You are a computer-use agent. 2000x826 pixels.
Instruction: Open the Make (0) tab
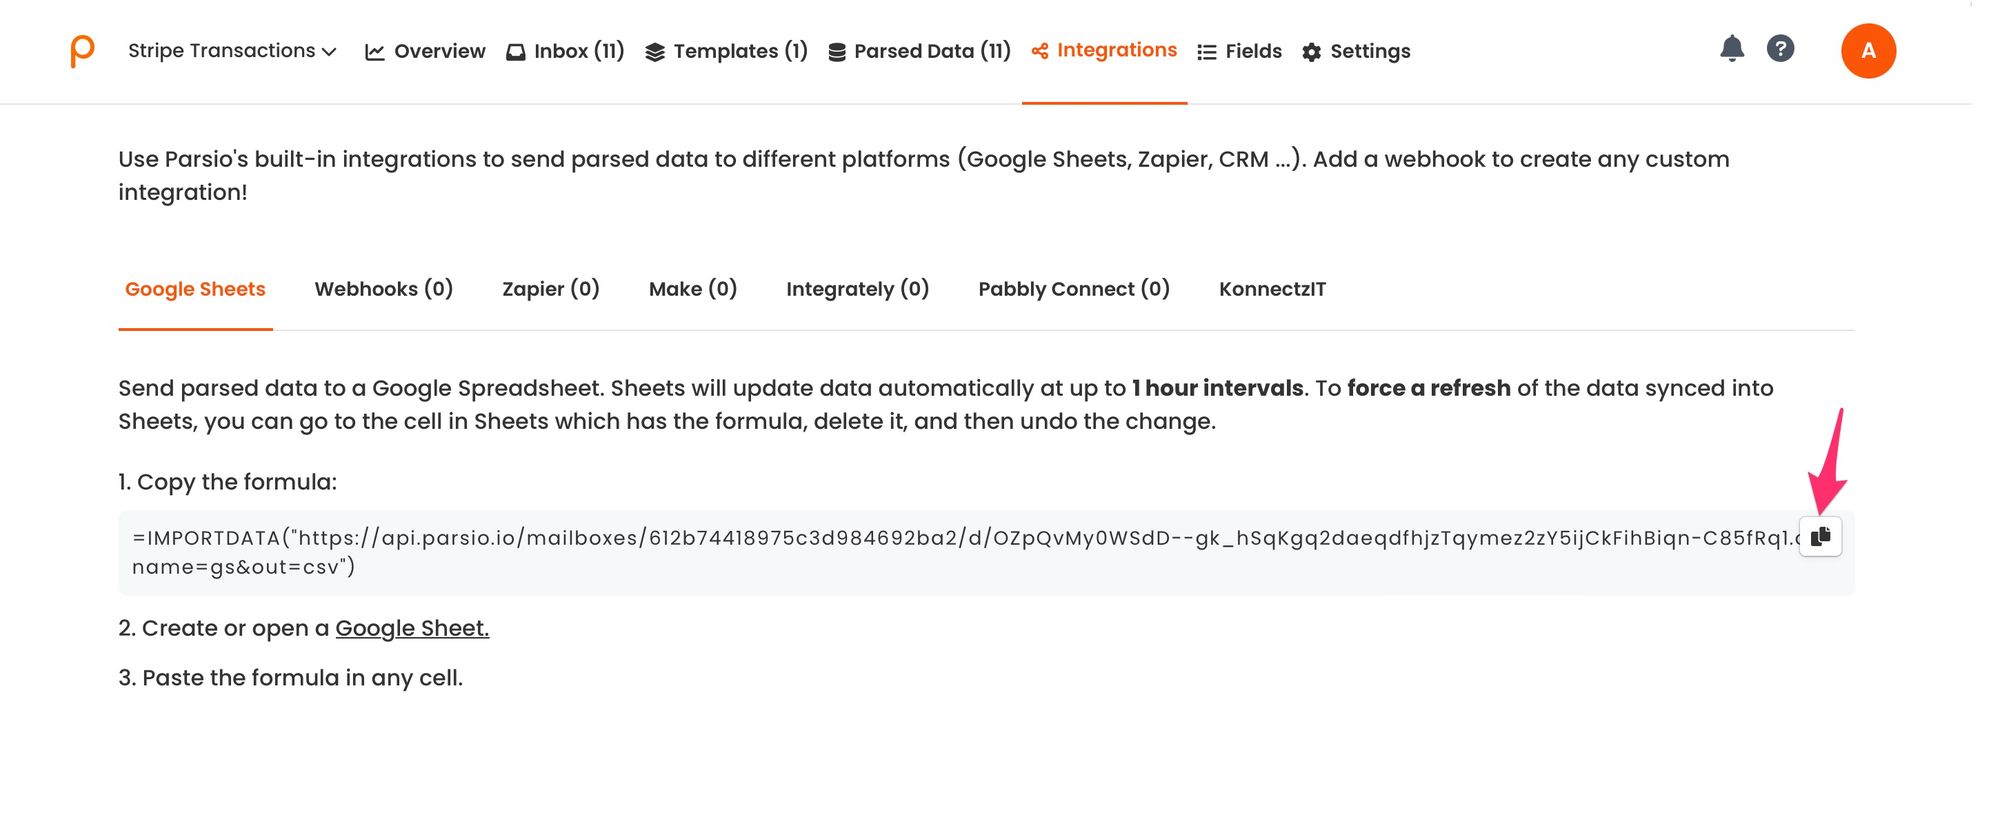point(693,289)
